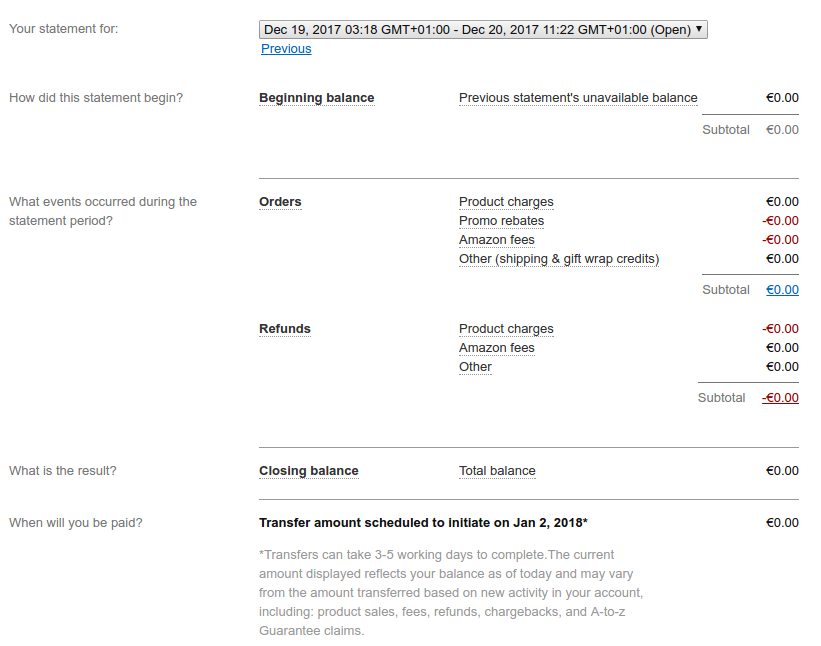
Task: Click Previous statement's unavailable balance label
Action: click(x=578, y=98)
